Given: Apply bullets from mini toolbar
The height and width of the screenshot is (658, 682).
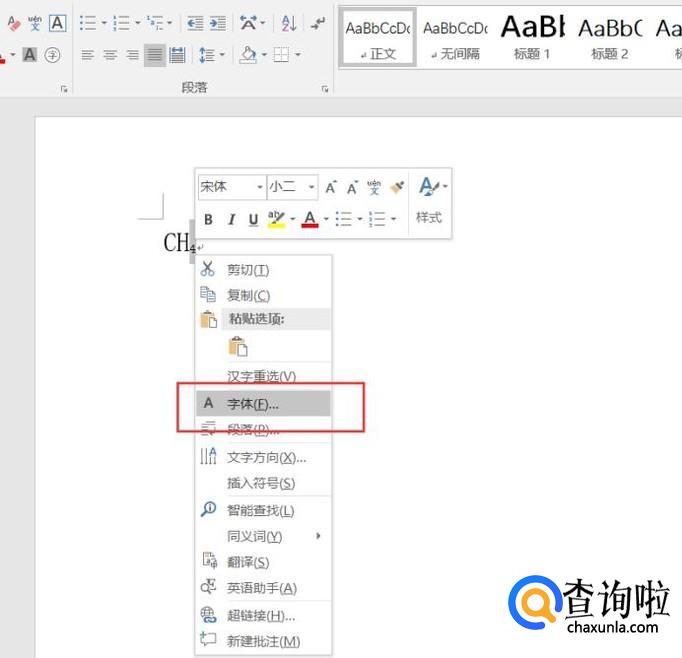Looking at the screenshot, I should click(344, 219).
